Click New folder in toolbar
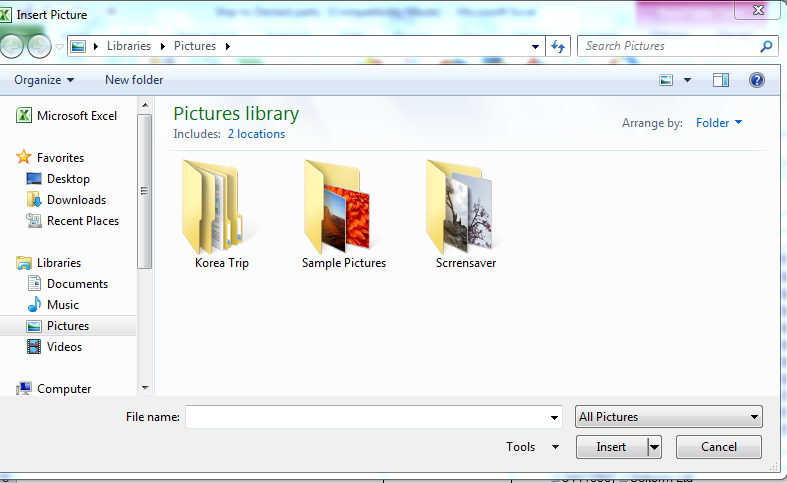The image size is (787, 483). 134,80
